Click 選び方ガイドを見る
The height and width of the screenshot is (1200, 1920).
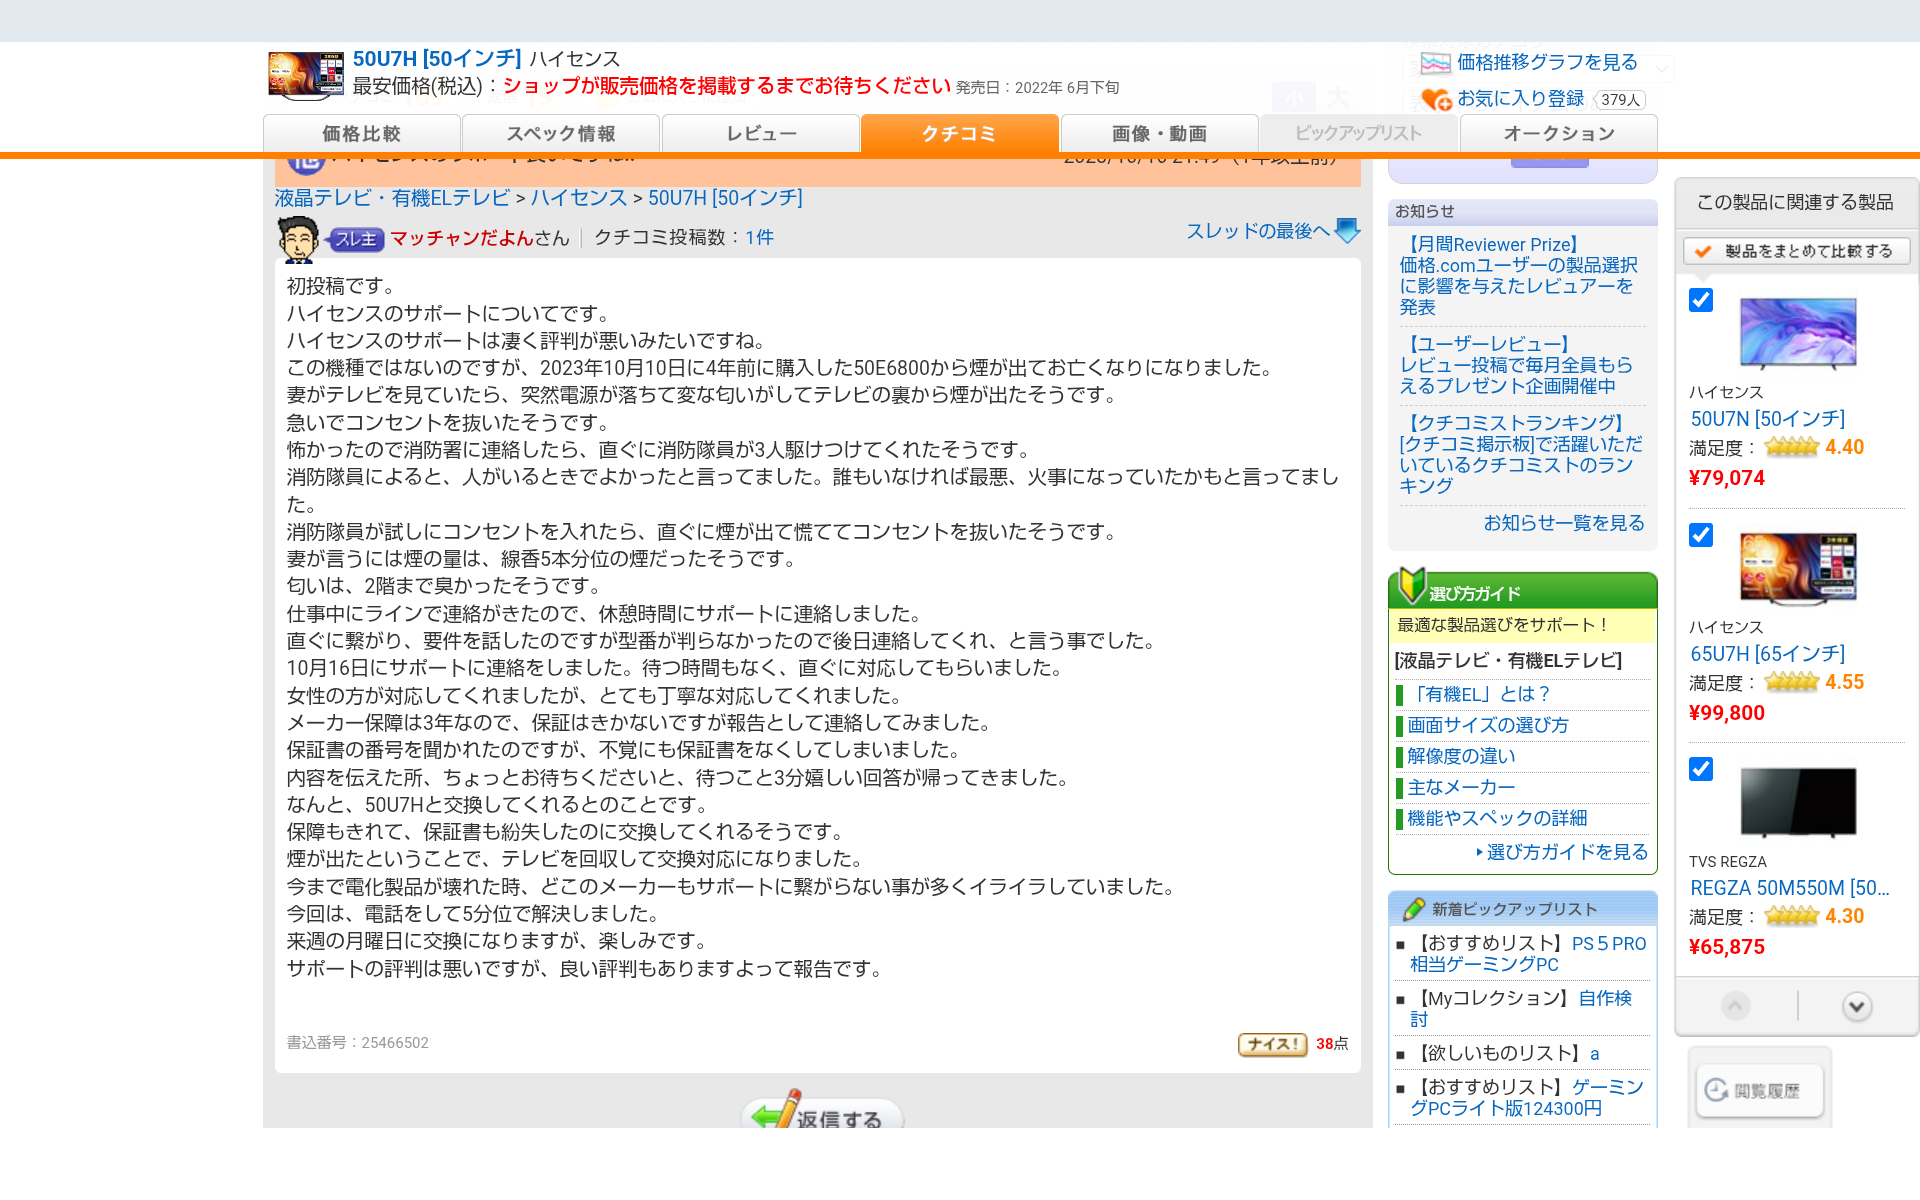click(x=1567, y=852)
